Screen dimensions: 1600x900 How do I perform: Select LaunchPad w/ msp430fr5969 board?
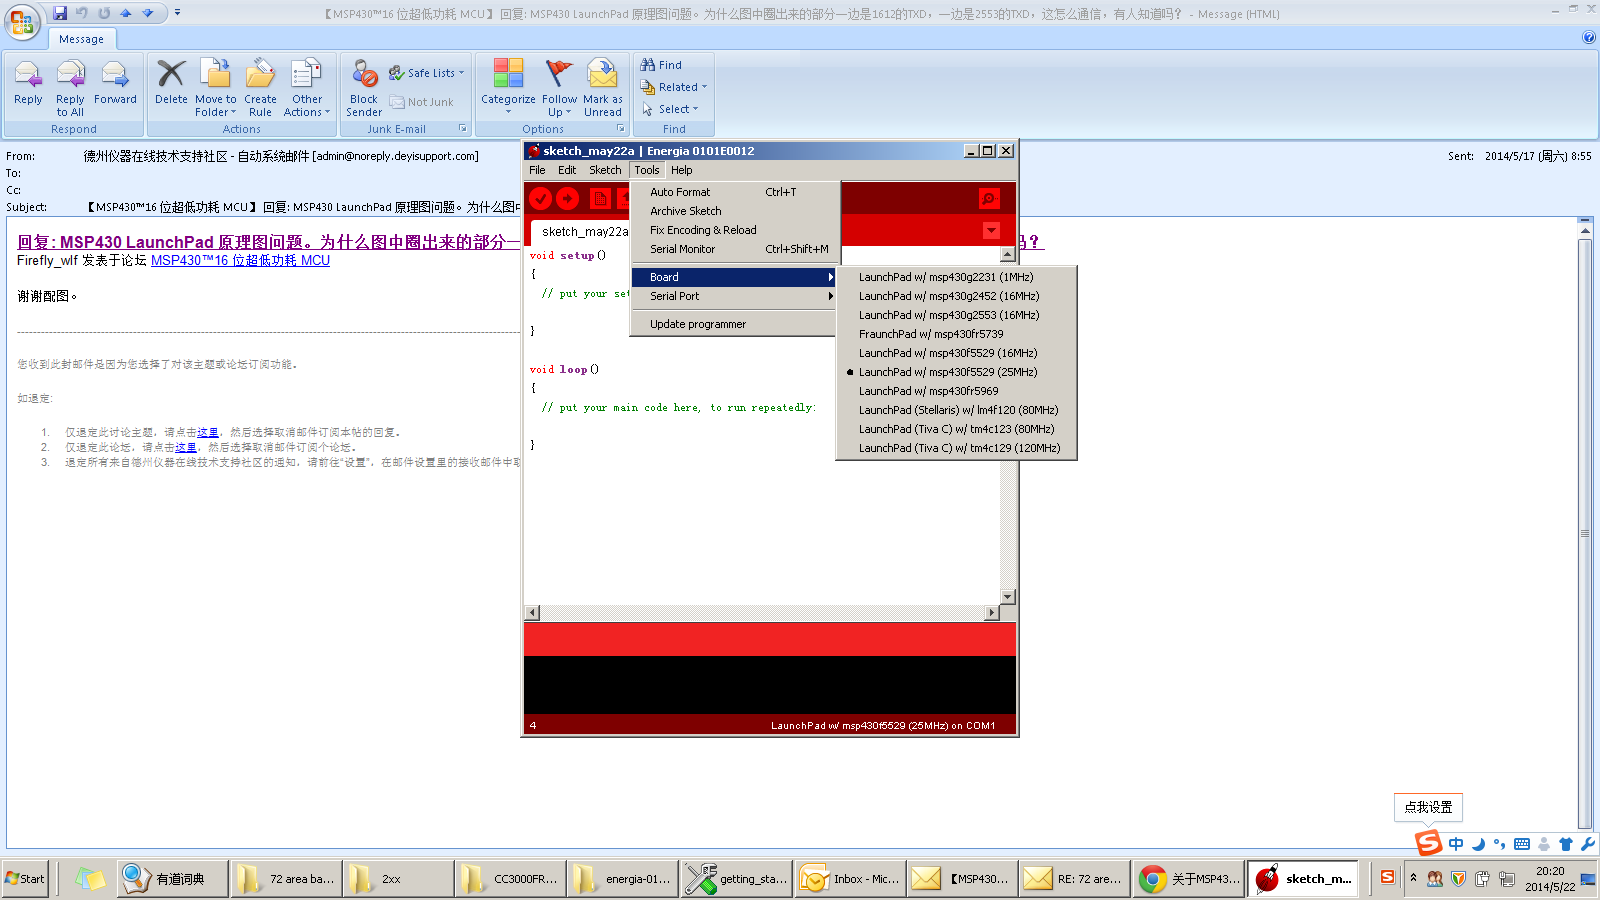[956, 391]
